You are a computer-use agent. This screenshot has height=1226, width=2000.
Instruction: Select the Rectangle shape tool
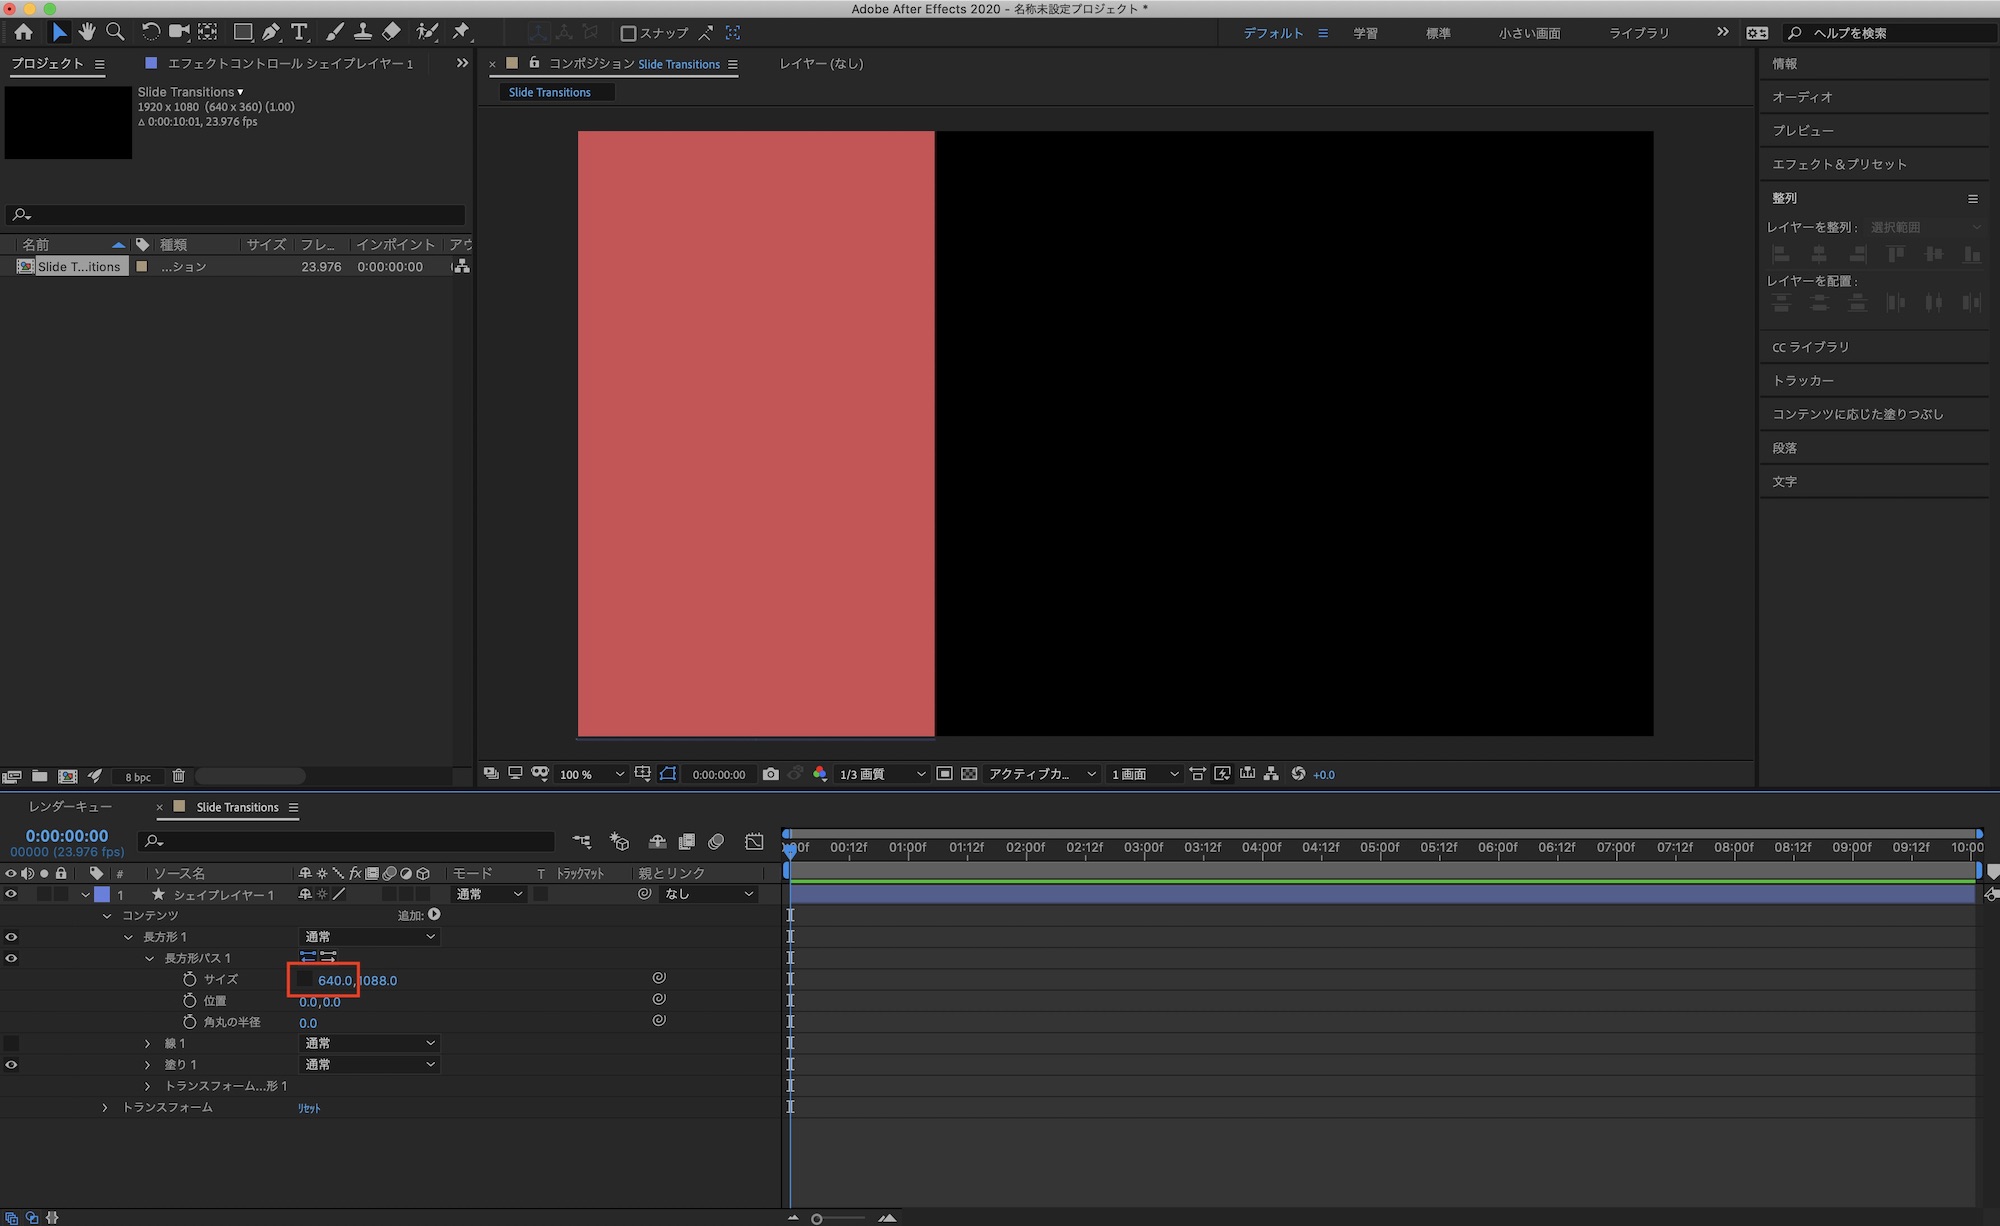(242, 32)
